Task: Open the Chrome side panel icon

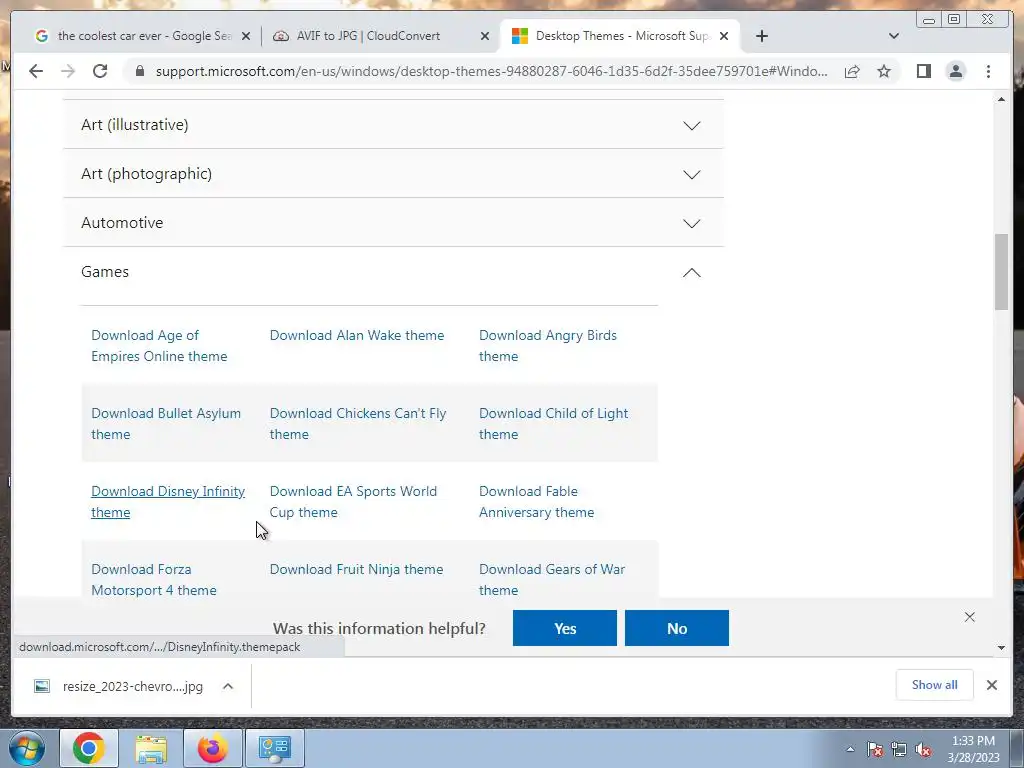Action: coord(923,71)
